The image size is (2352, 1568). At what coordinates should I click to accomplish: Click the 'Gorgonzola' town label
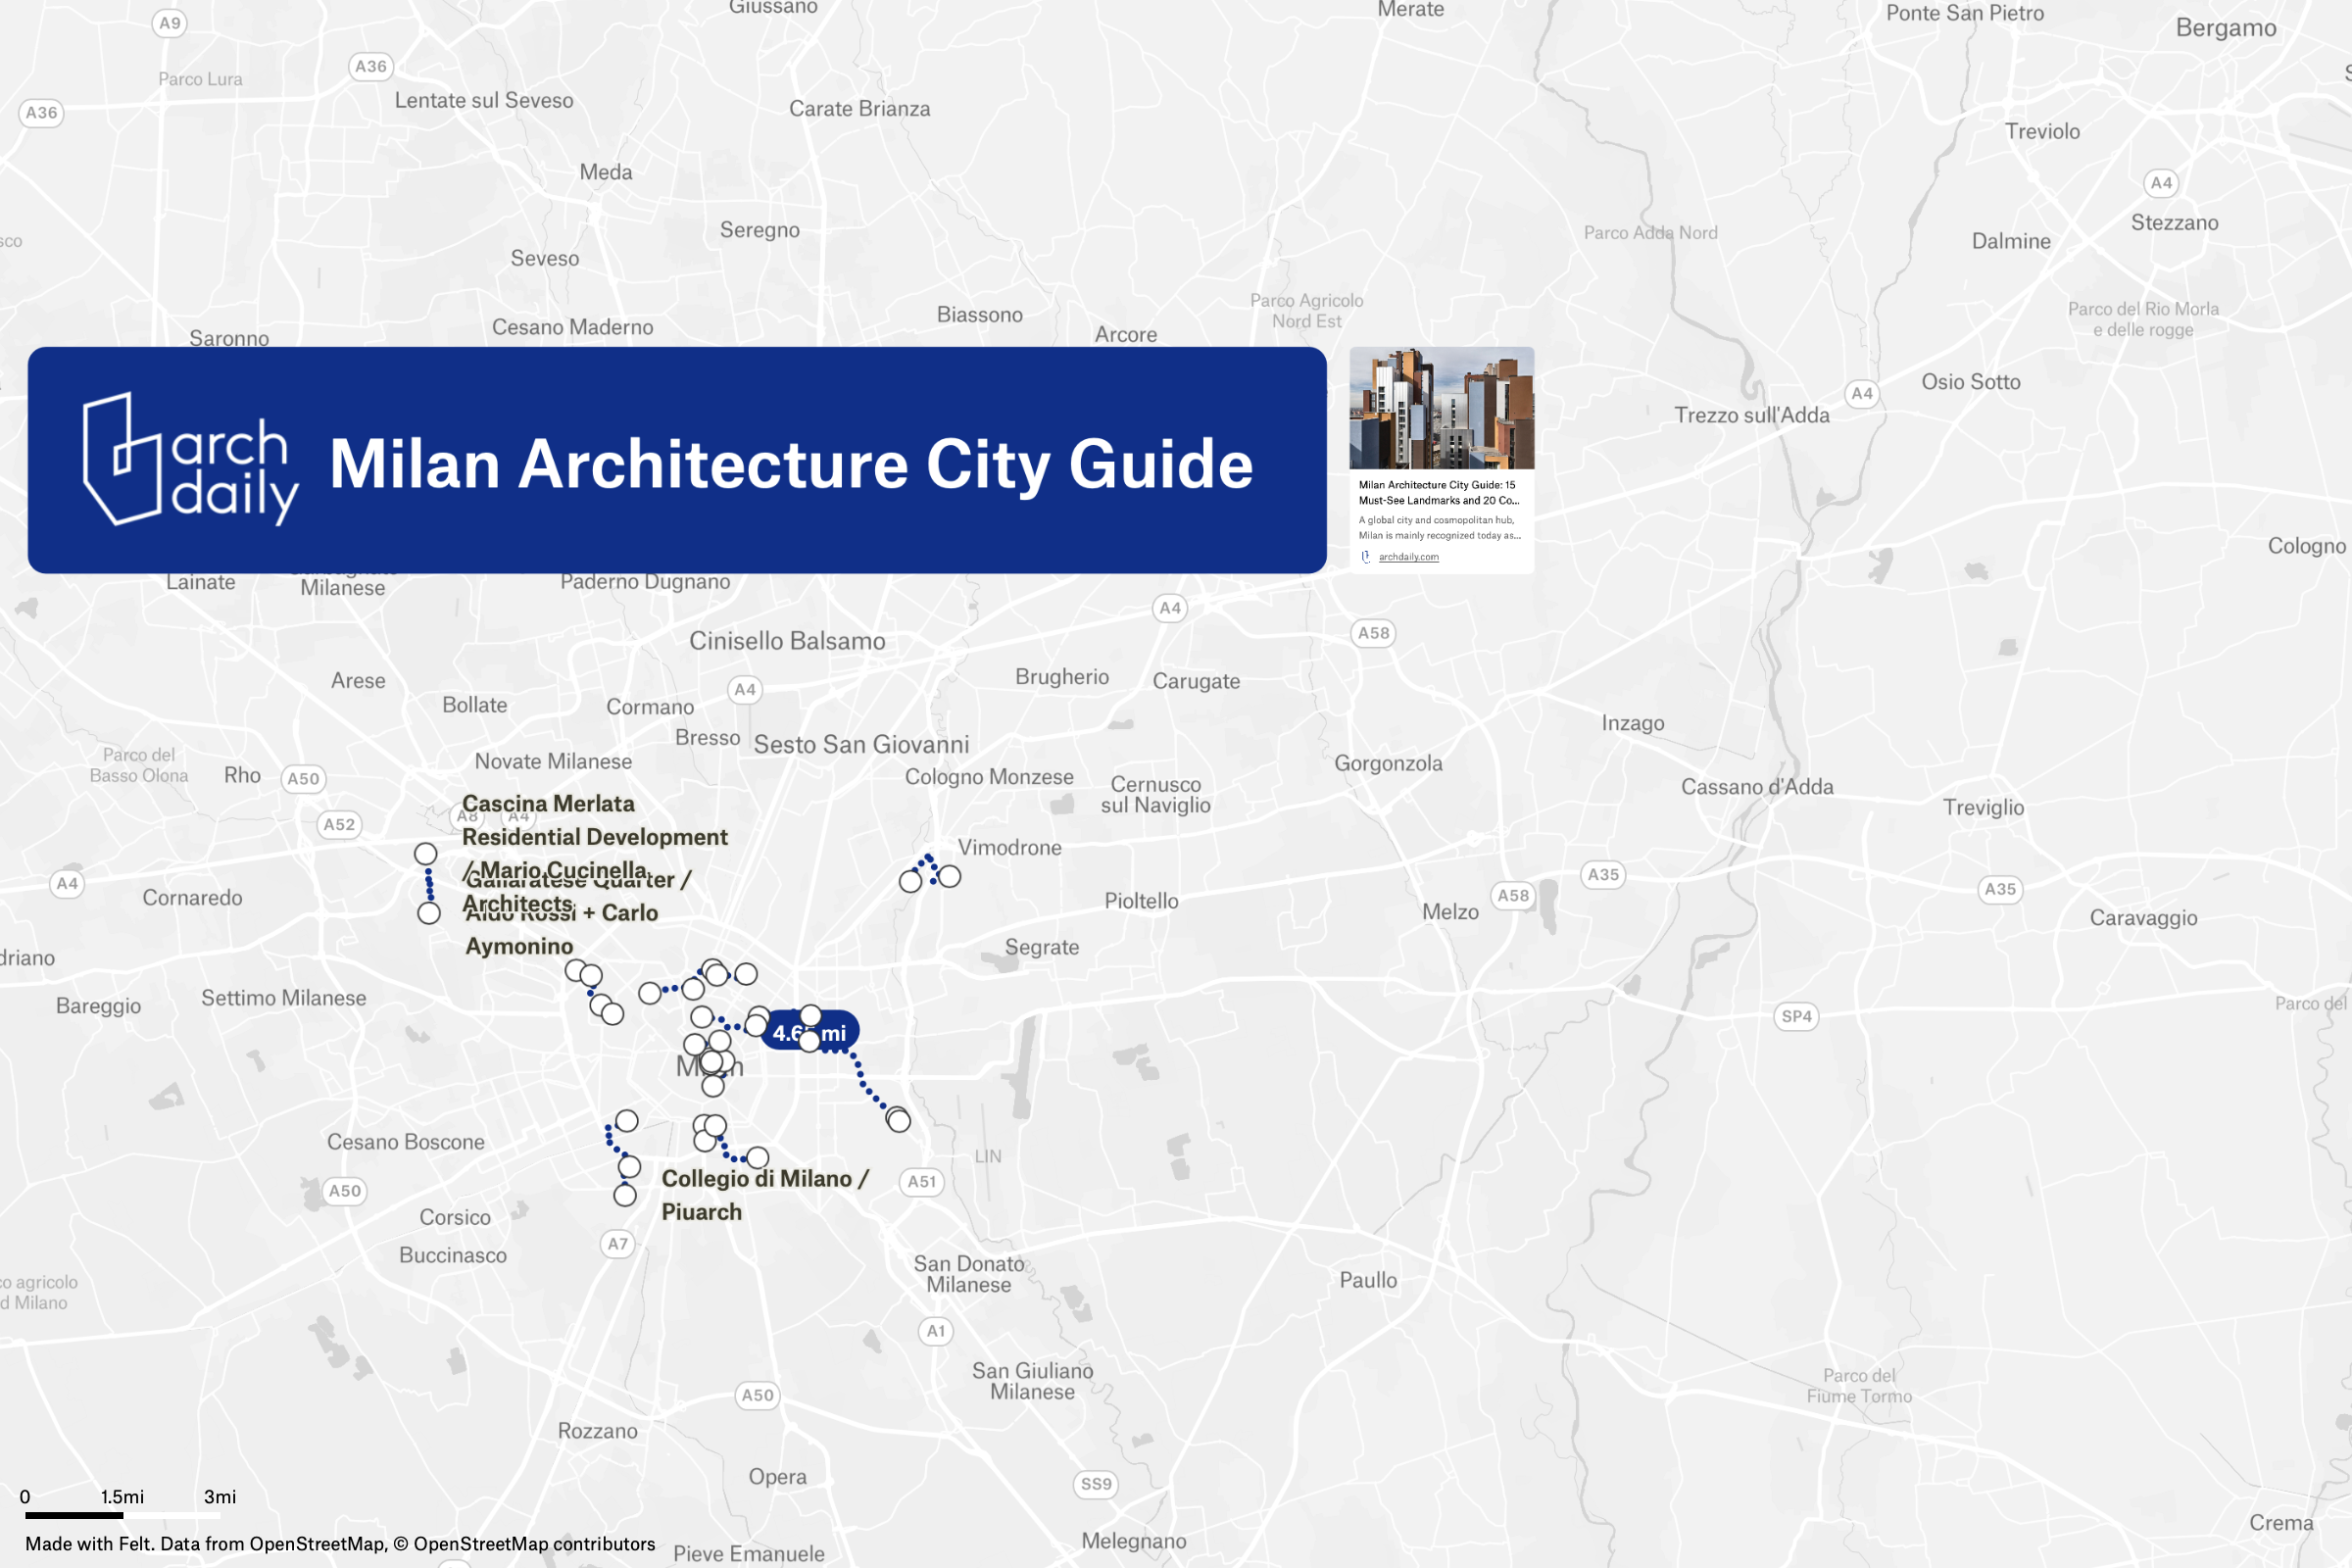pyautogui.click(x=1388, y=763)
